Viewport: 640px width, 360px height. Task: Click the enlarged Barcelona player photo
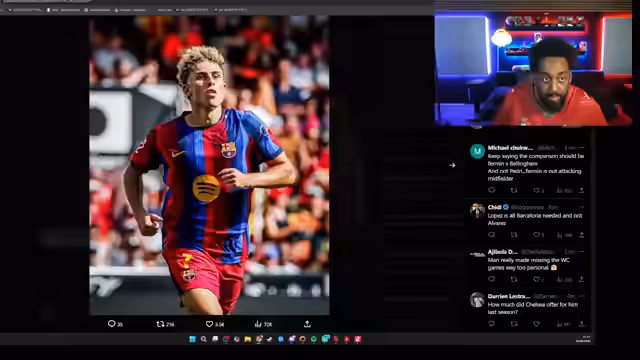(x=209, y=165)
